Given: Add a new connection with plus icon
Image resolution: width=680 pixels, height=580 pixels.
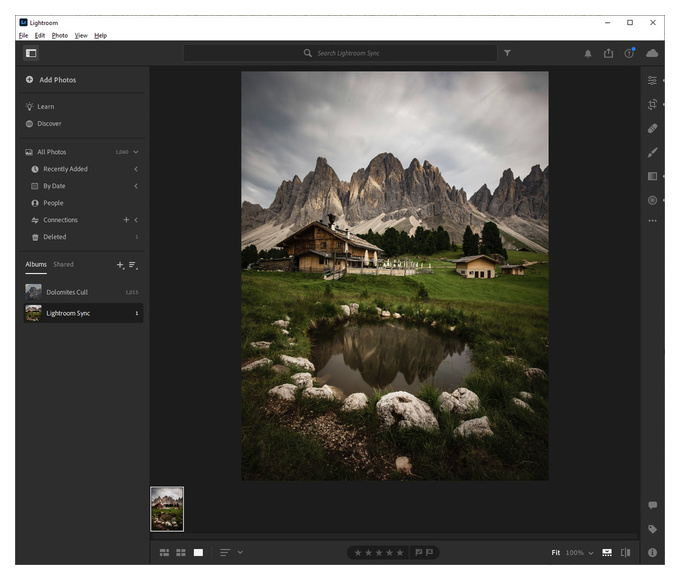Looking at the screenshot, I should [126, 220].
